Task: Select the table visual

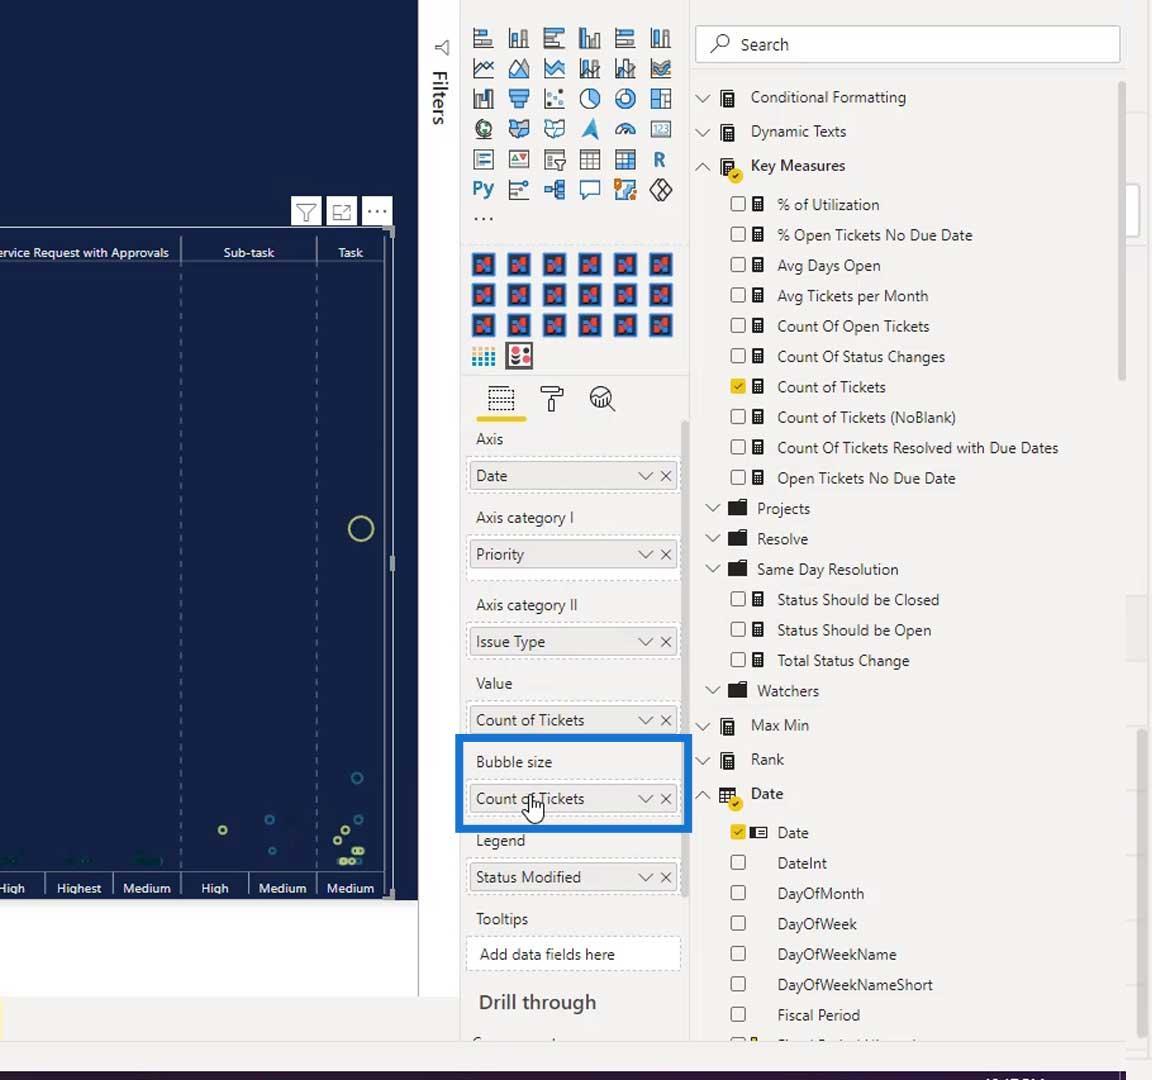Action: pyautogui.click(x=589, y=159)
